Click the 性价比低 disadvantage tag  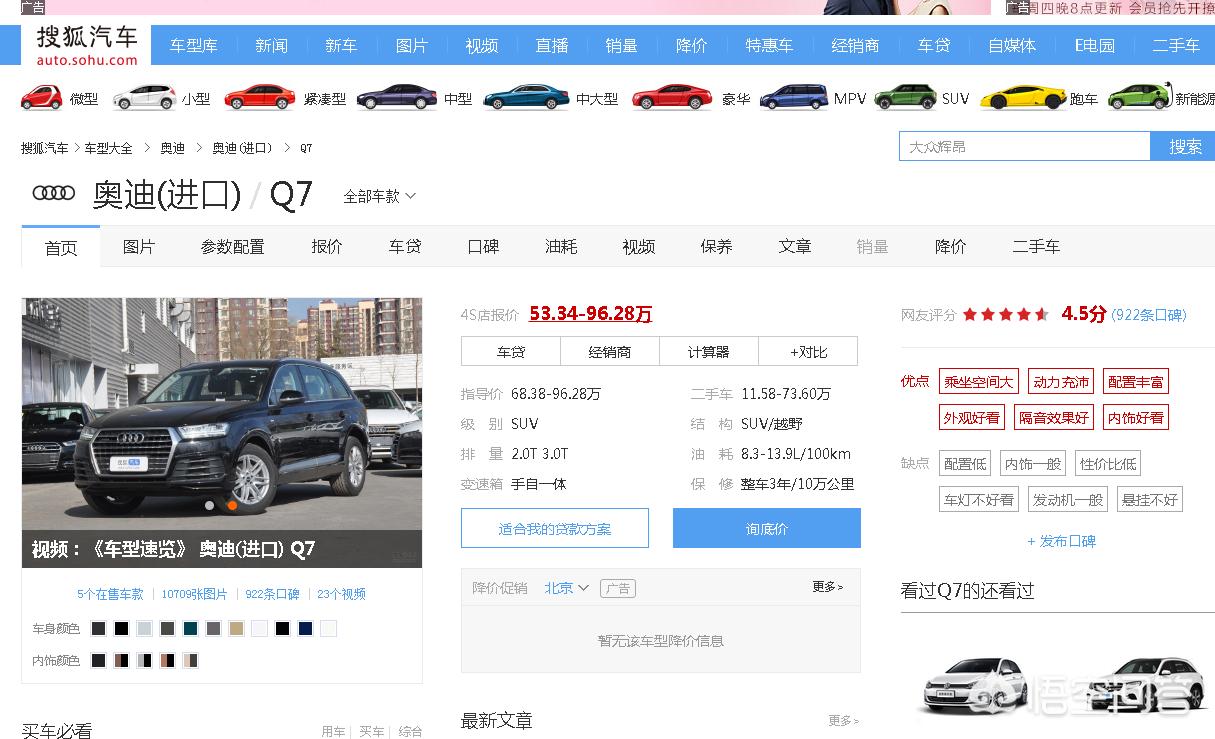click(x=1108, y=464)
